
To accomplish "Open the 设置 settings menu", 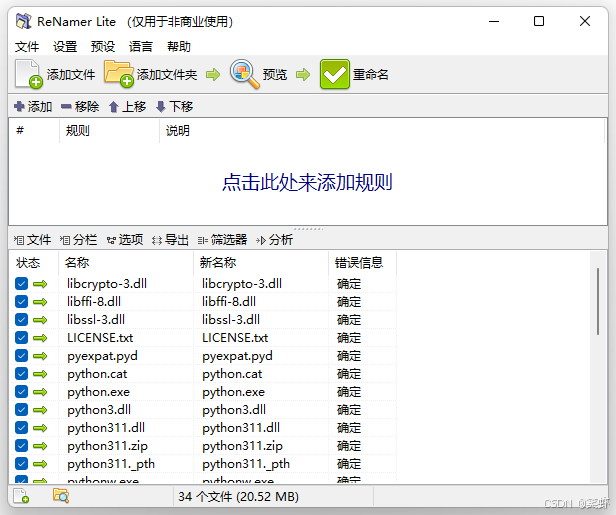I will coord(65,47).
